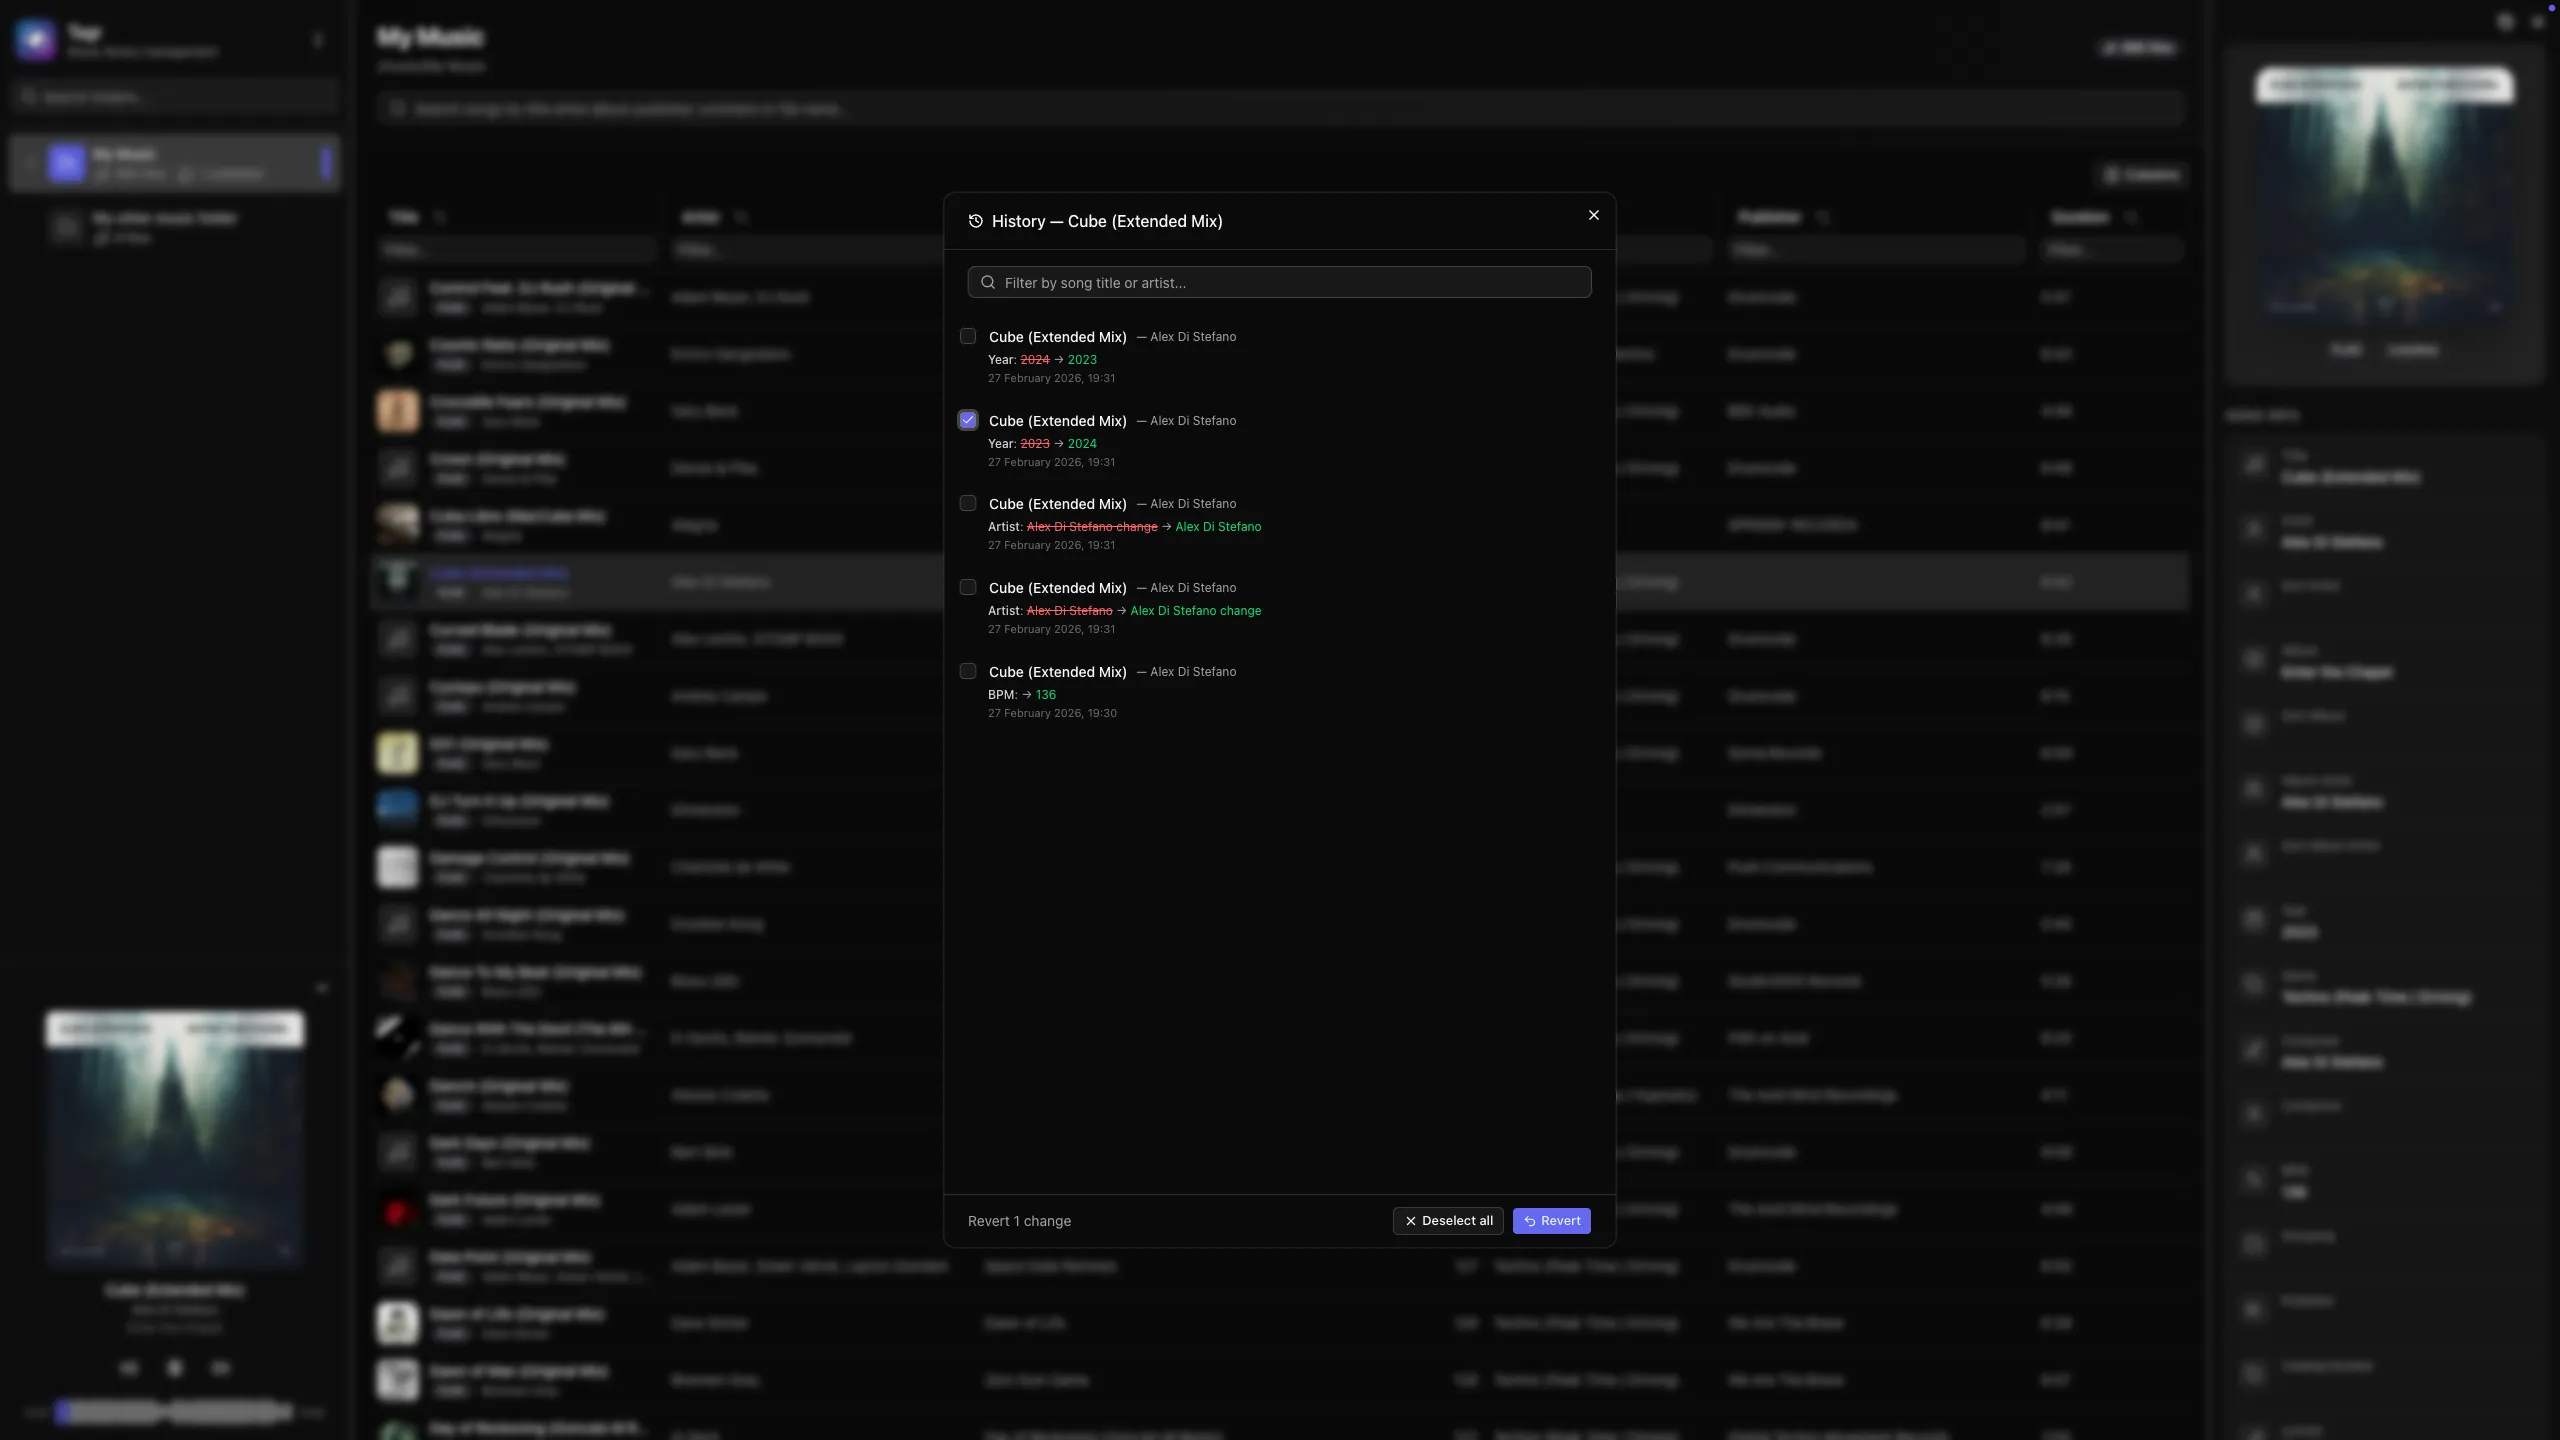Click the '27 February 2026, 19:30' timestamp

tap(1052, 714)
